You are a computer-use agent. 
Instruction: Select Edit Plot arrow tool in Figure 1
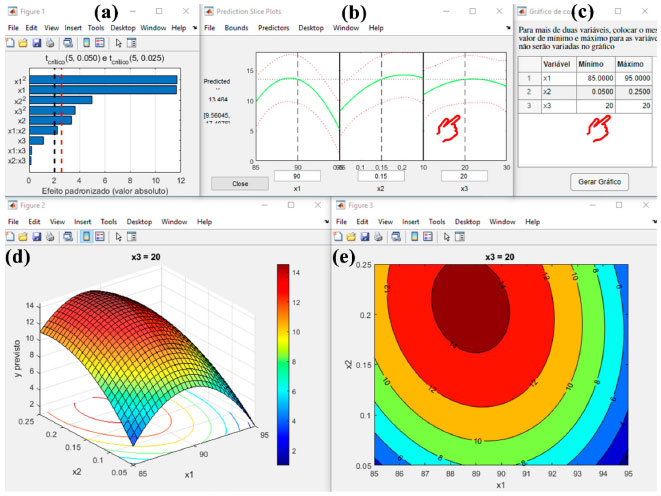(x=119, y=43)
